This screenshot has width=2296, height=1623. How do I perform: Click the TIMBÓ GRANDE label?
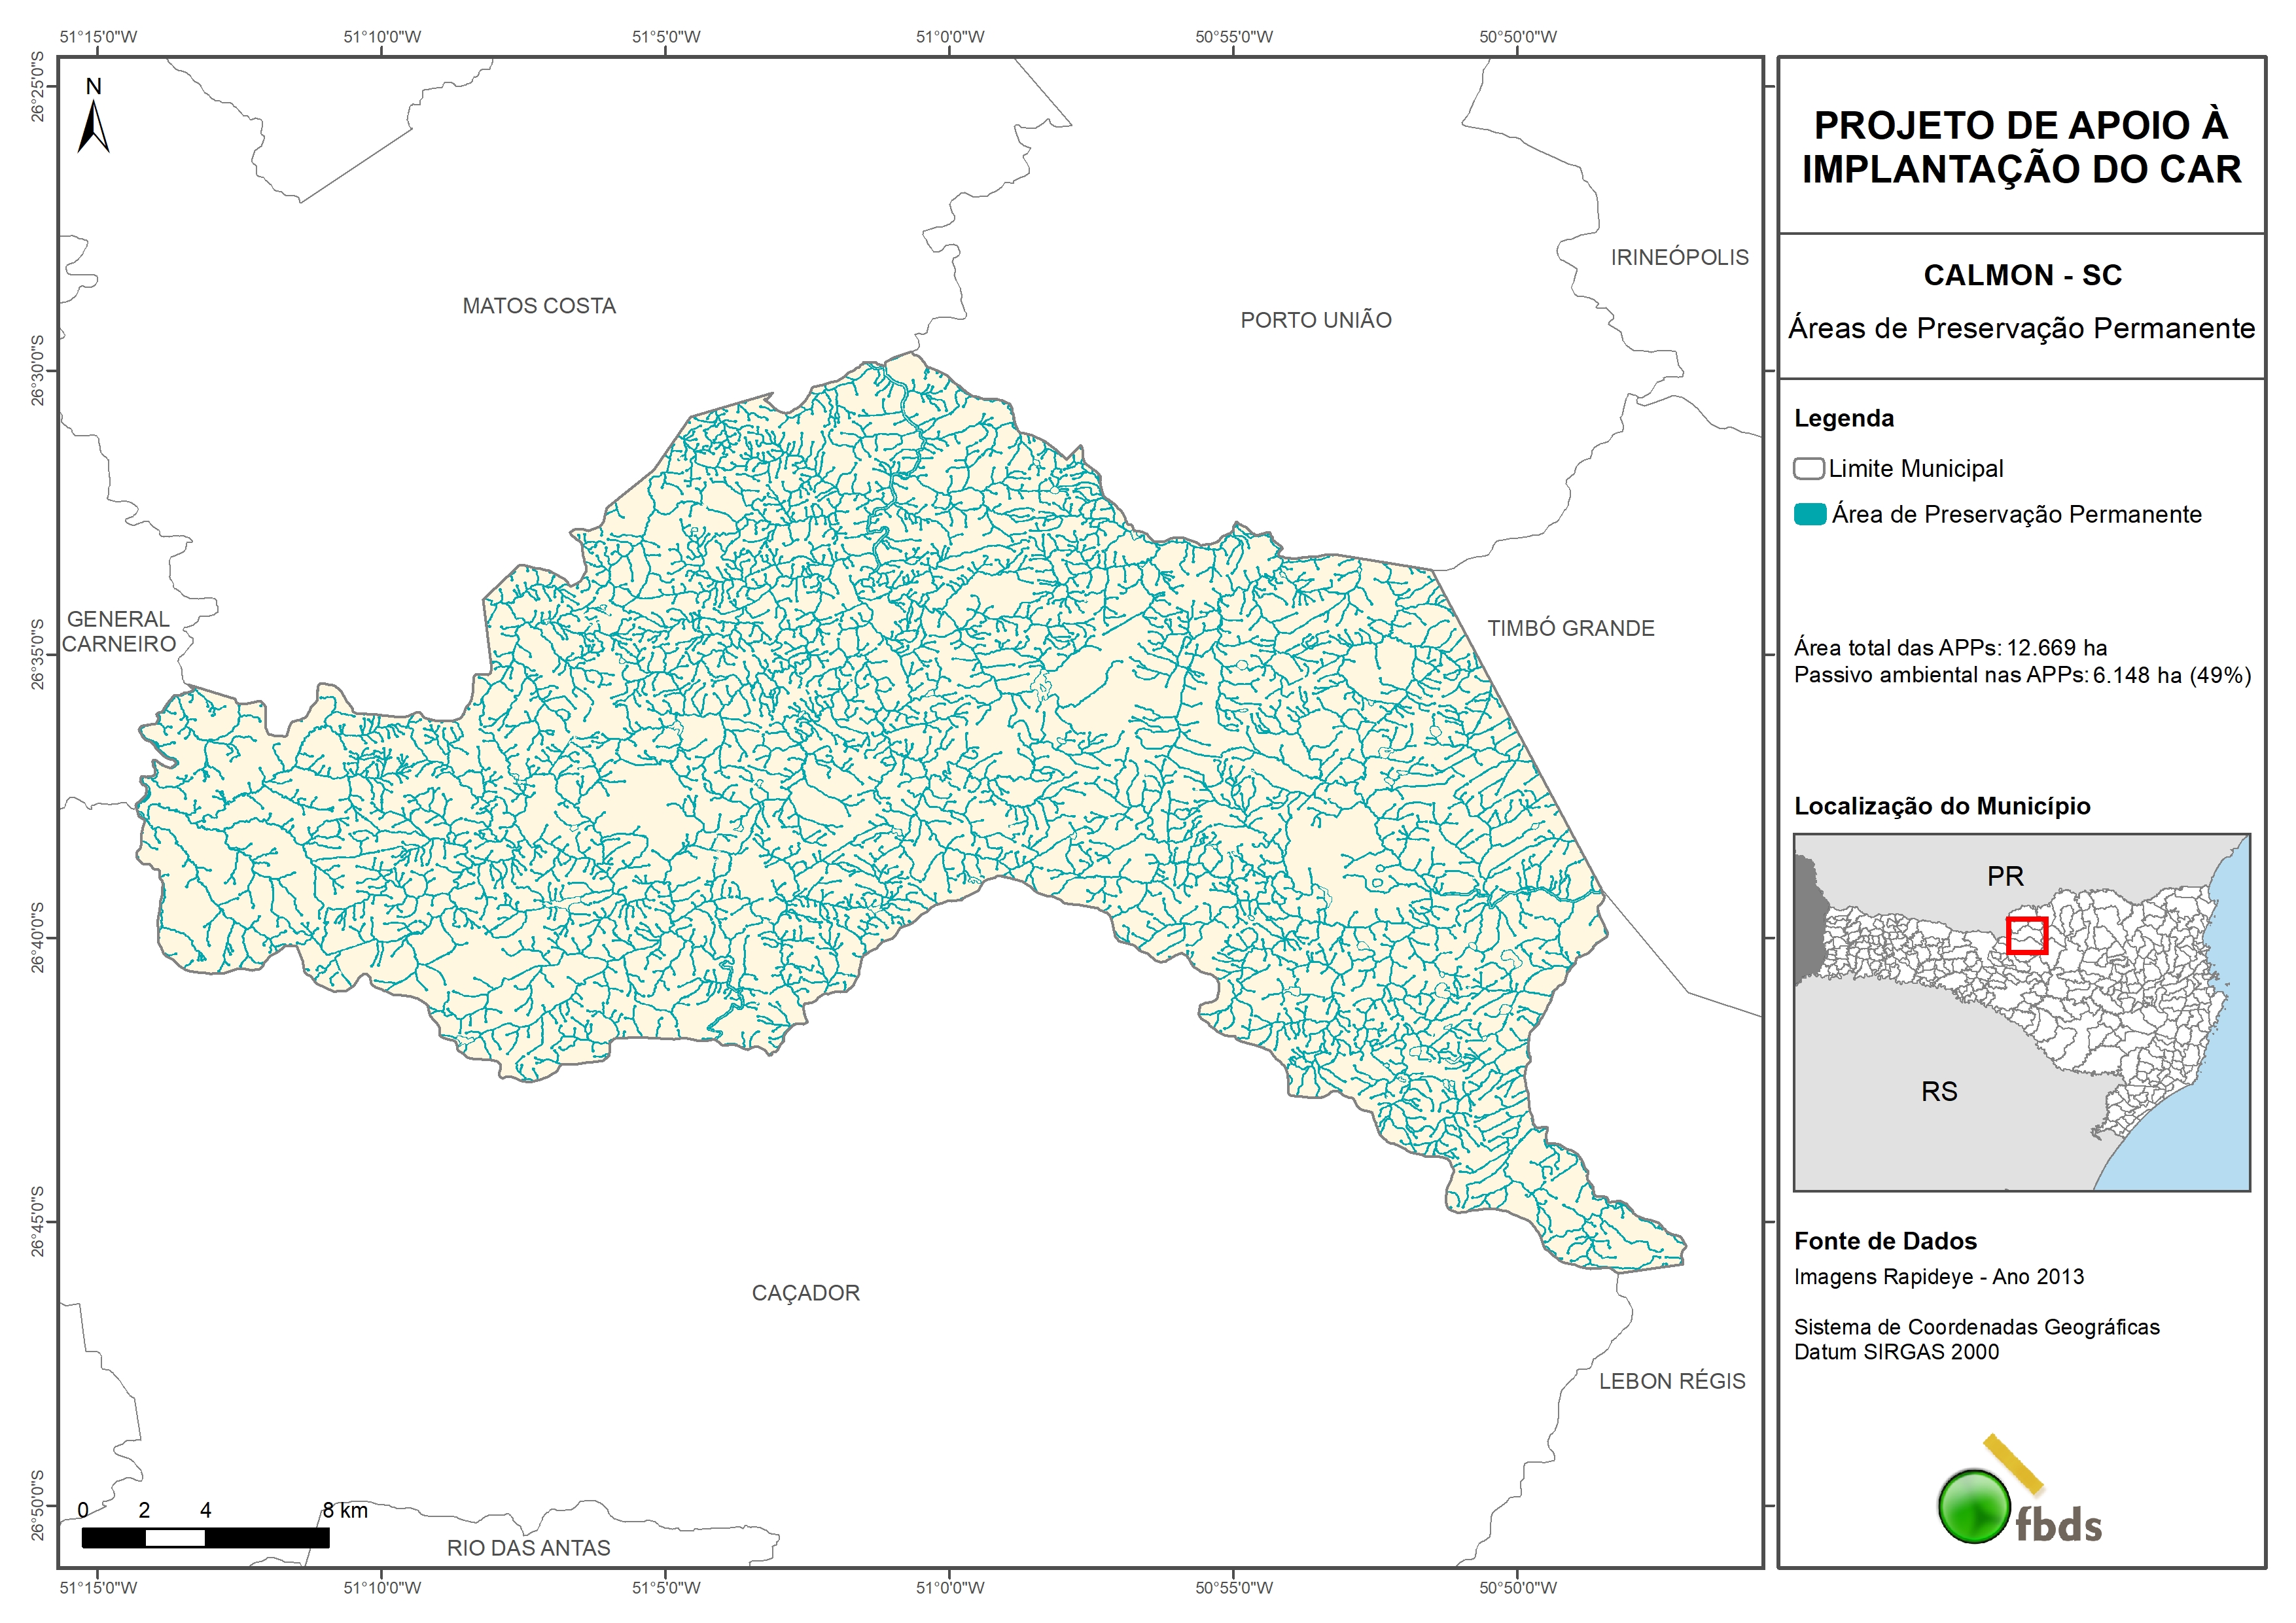(x=1570, y=628)
